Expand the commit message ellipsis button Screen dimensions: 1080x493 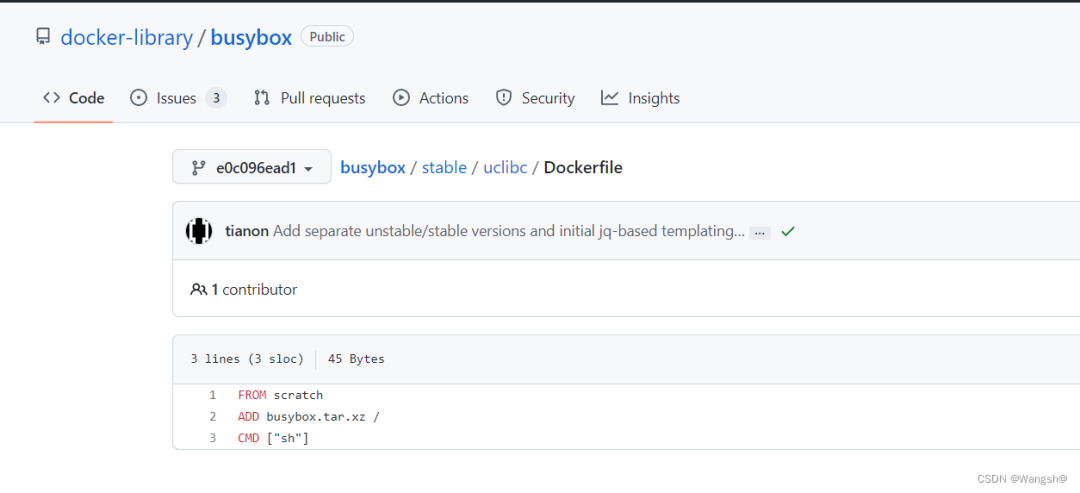[x=760, y=233]
